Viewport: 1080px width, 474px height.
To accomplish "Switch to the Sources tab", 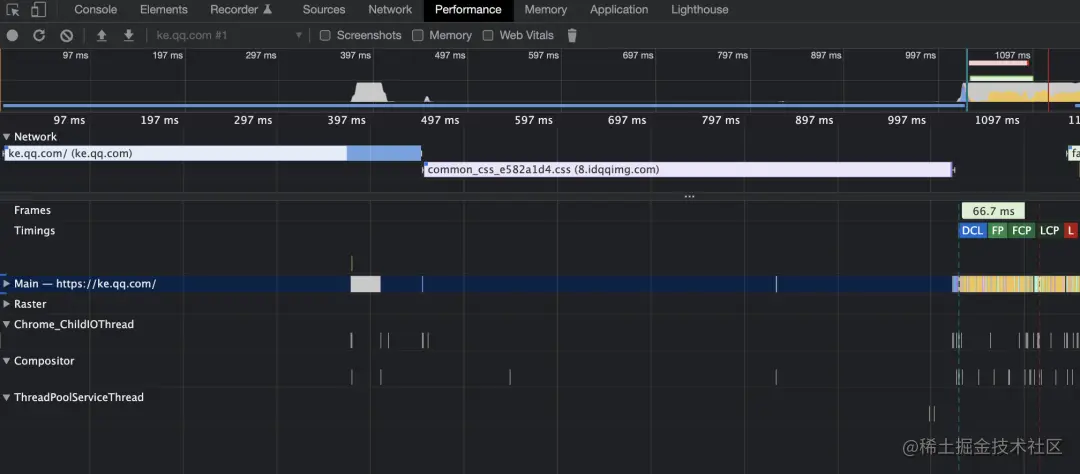I will (324, 10).
